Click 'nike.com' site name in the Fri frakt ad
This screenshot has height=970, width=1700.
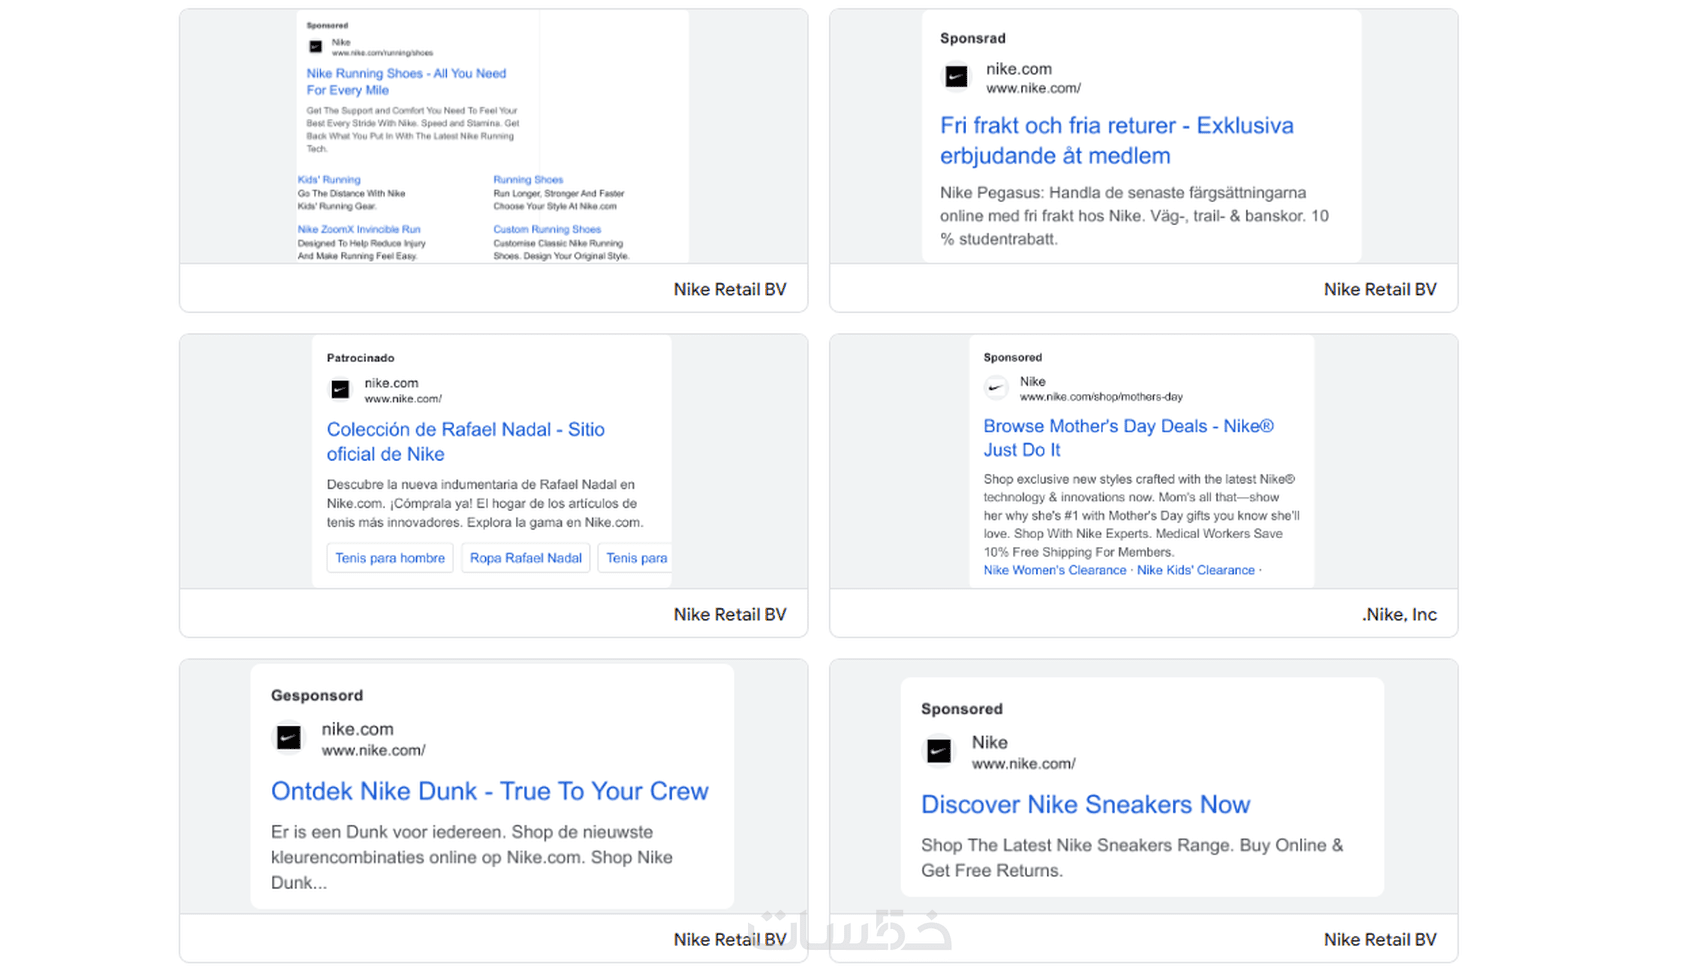[x=1019, y=69]
